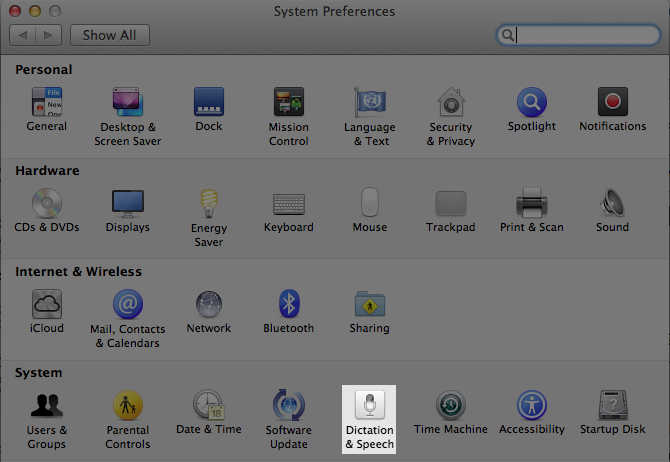Click the magnifying glass in search field
The width and height of the screenshot is (670, 462).
click(x=508, y=35)
